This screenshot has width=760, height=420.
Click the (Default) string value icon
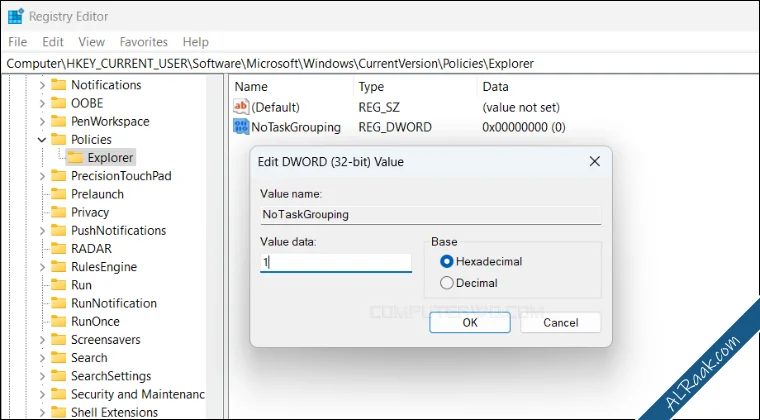point(241,107)
